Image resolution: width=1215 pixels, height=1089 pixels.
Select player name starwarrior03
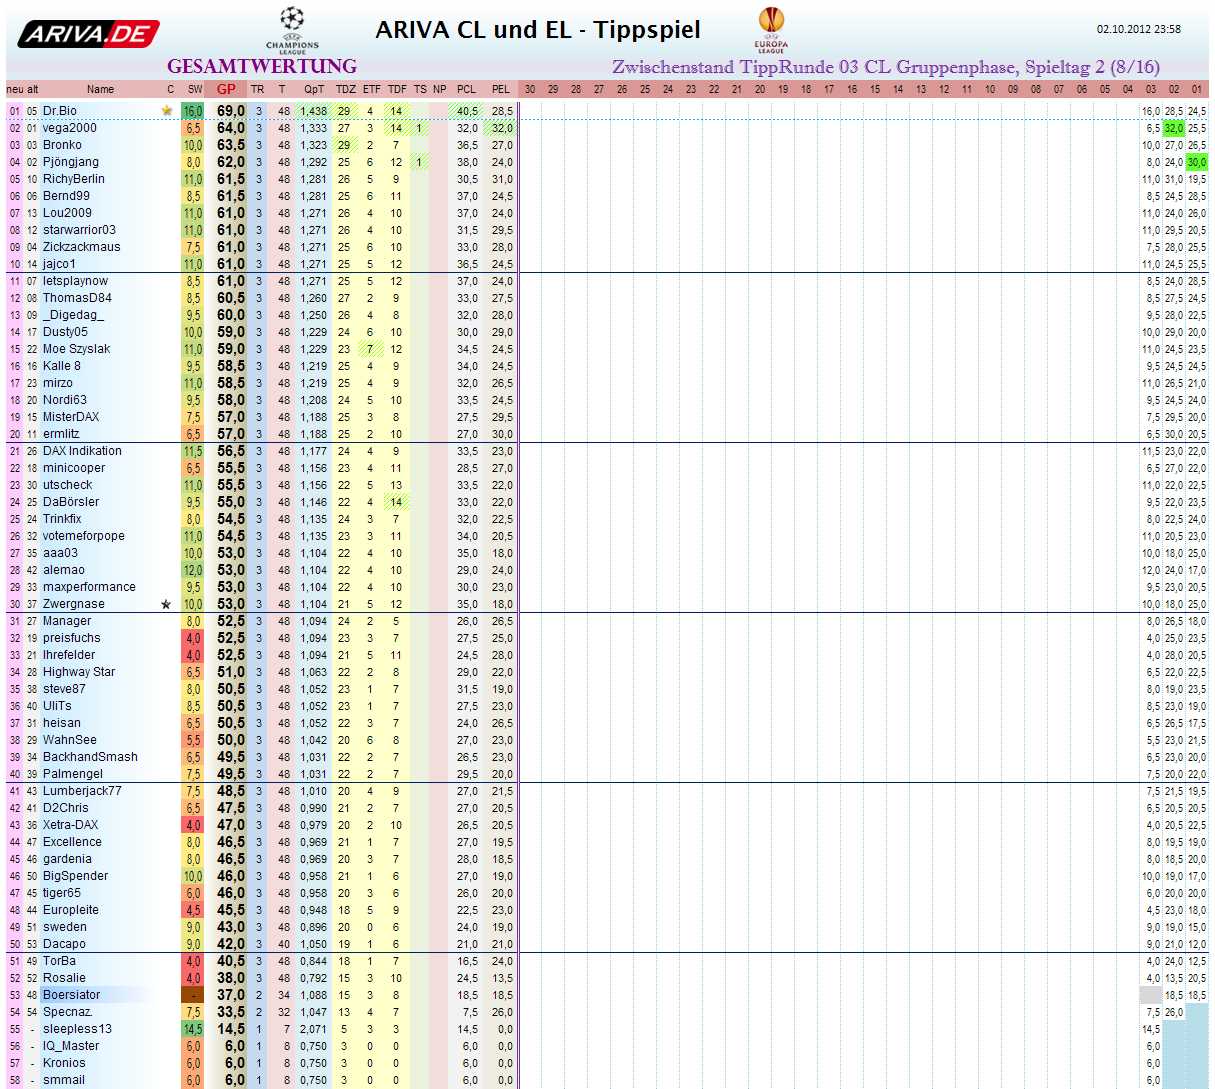point(79,230)
